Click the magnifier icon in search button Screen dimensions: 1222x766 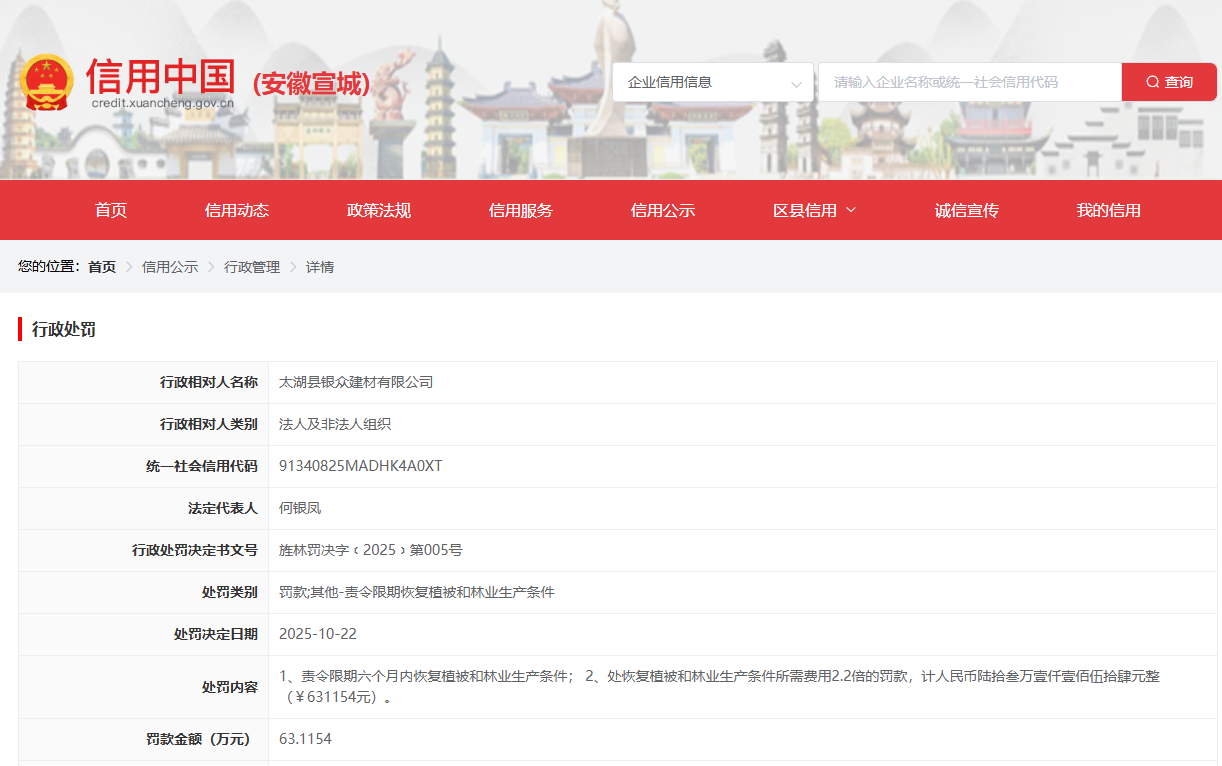1153,82
